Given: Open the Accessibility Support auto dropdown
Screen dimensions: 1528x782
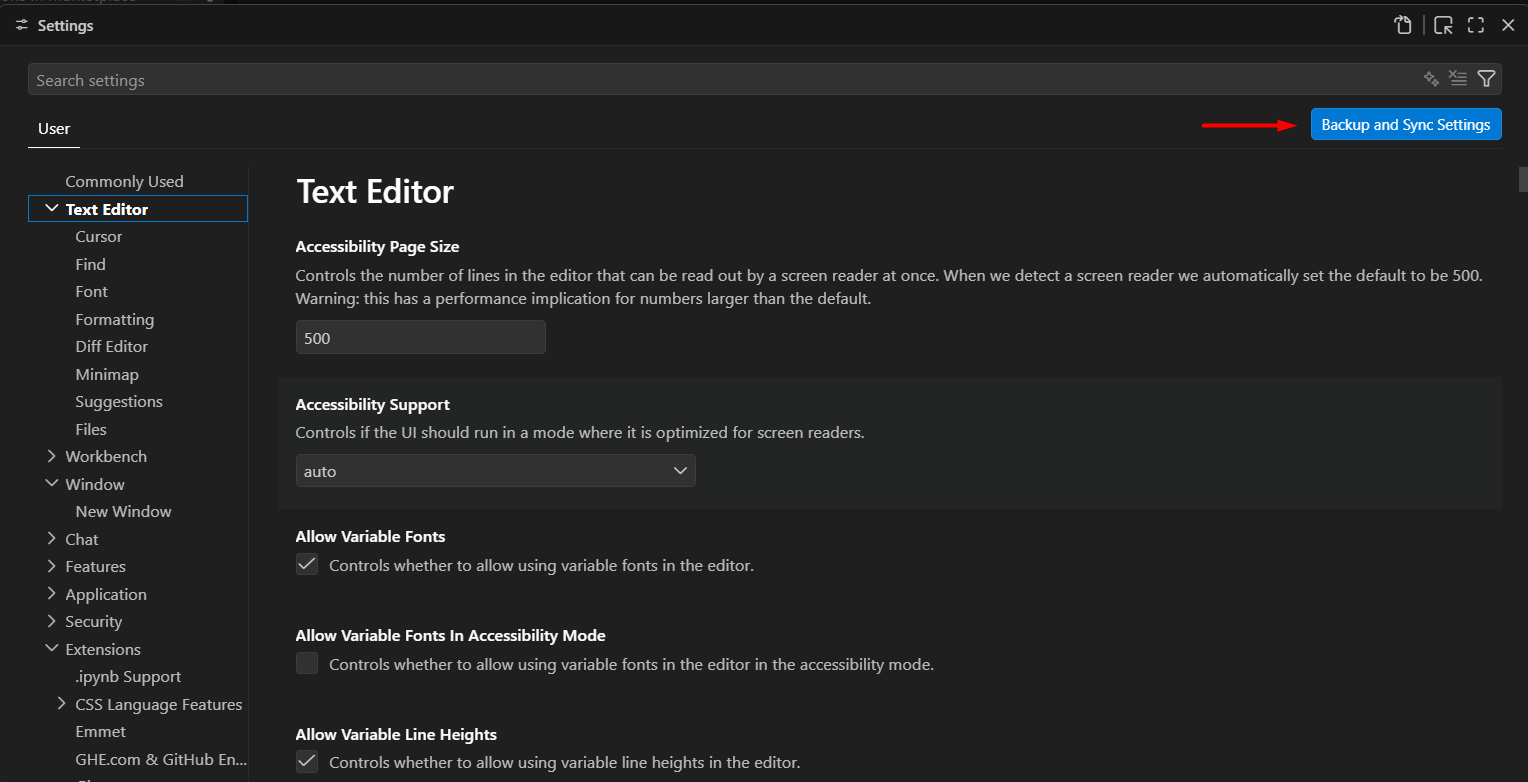Looking at the screenshot, I should pos(496,471).
